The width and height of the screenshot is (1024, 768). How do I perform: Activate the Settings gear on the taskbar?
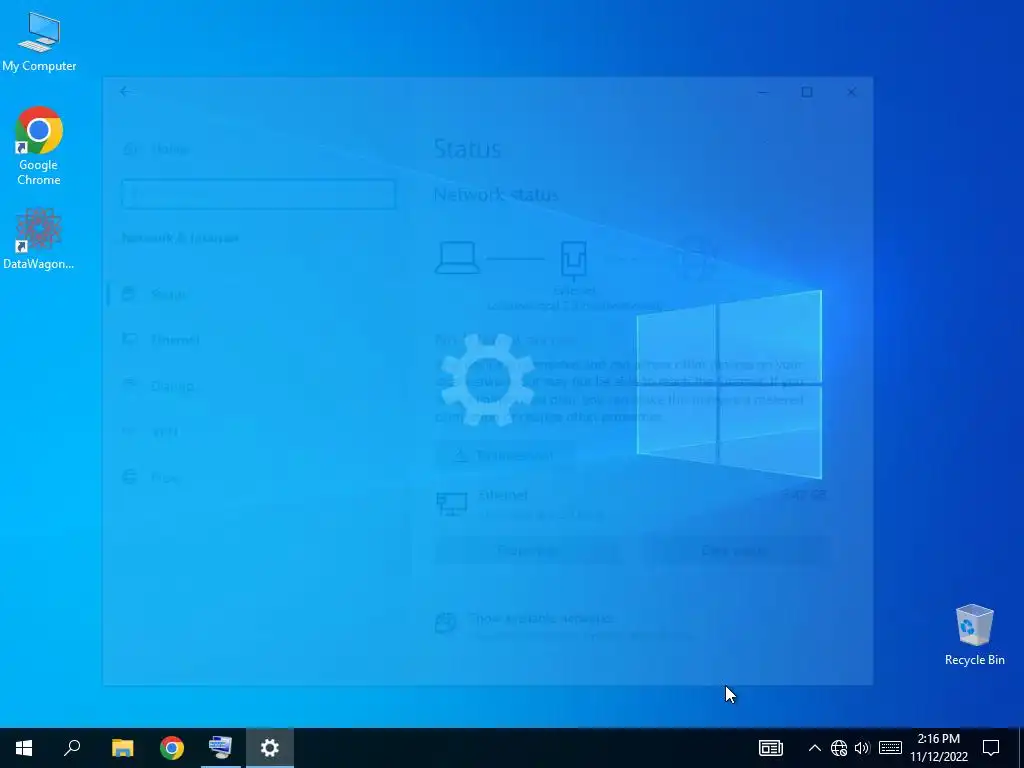270,748
